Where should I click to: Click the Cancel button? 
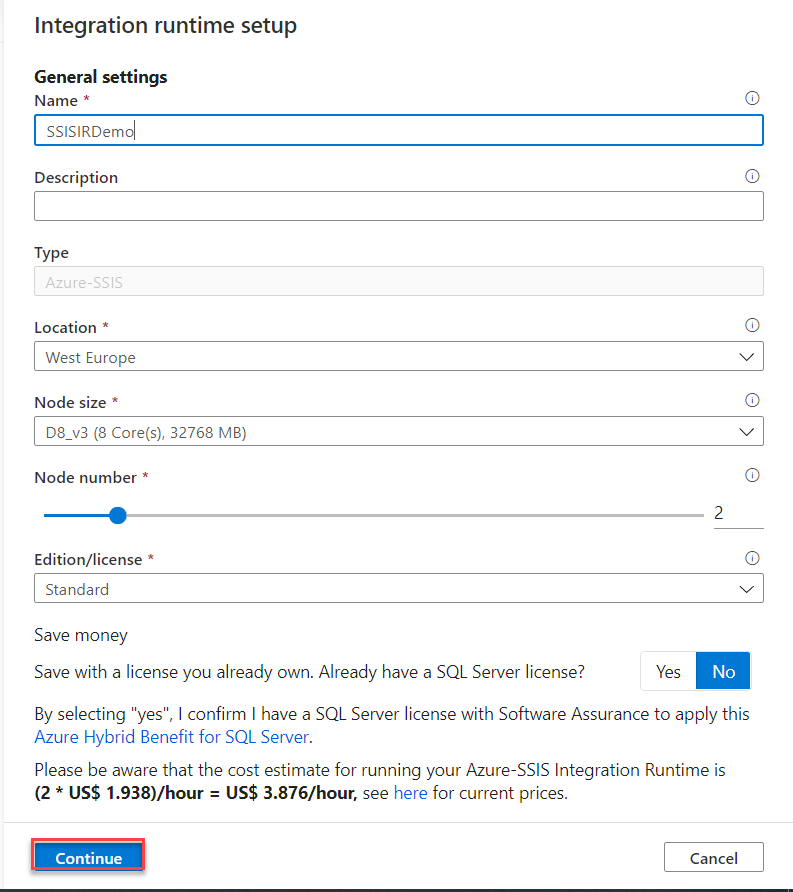(x=713, y=857)
